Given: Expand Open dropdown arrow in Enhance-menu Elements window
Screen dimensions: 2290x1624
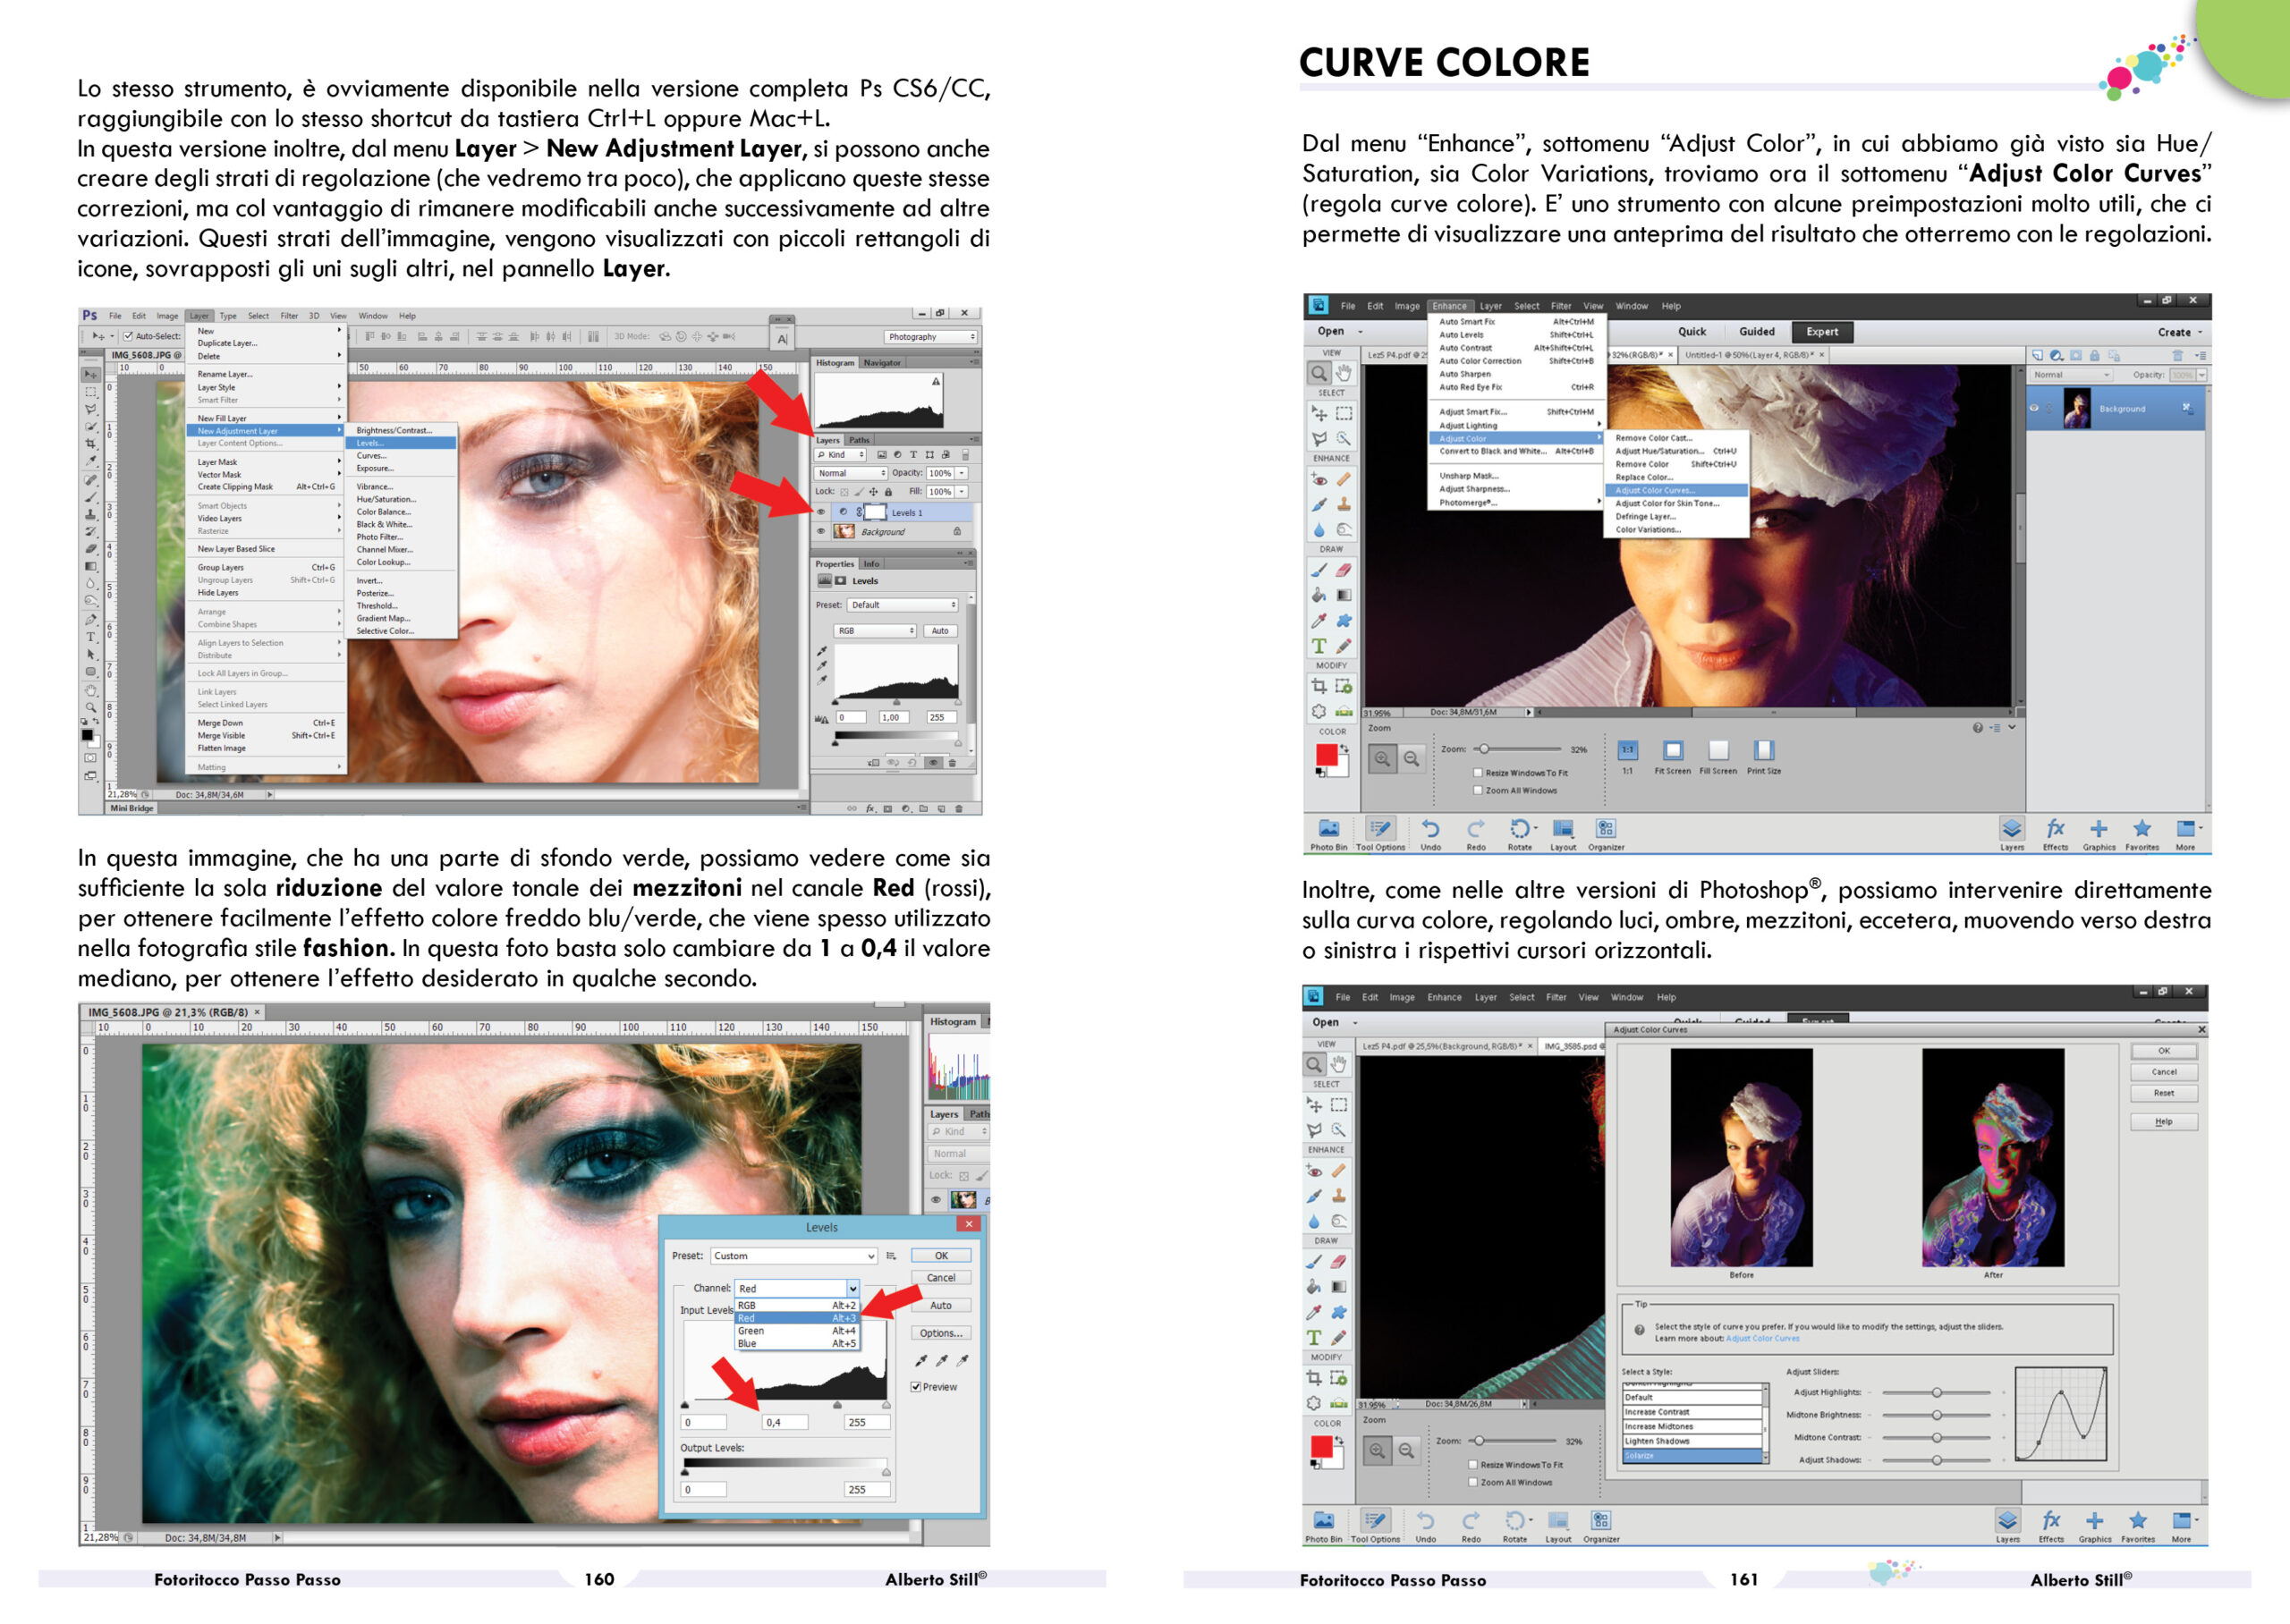Looking at the screenshot, I should (x=1360, y=332).
